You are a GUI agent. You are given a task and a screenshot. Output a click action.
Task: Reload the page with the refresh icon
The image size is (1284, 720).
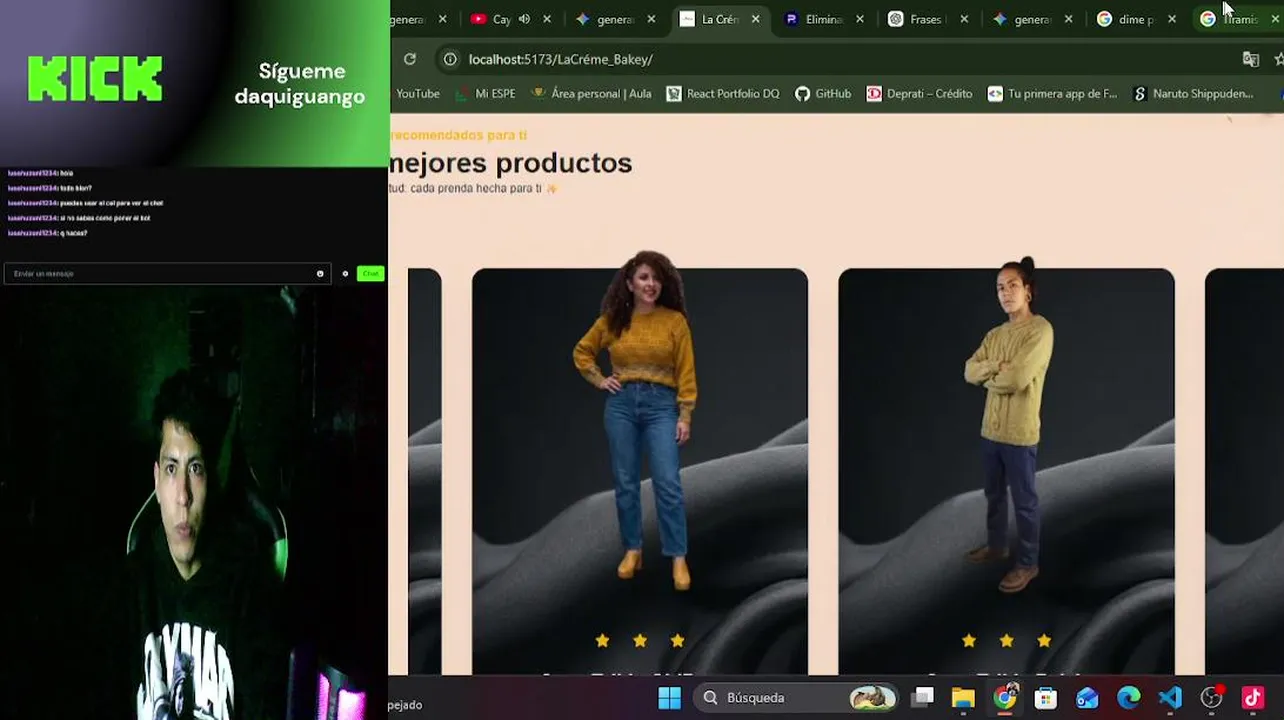(410, 59)
